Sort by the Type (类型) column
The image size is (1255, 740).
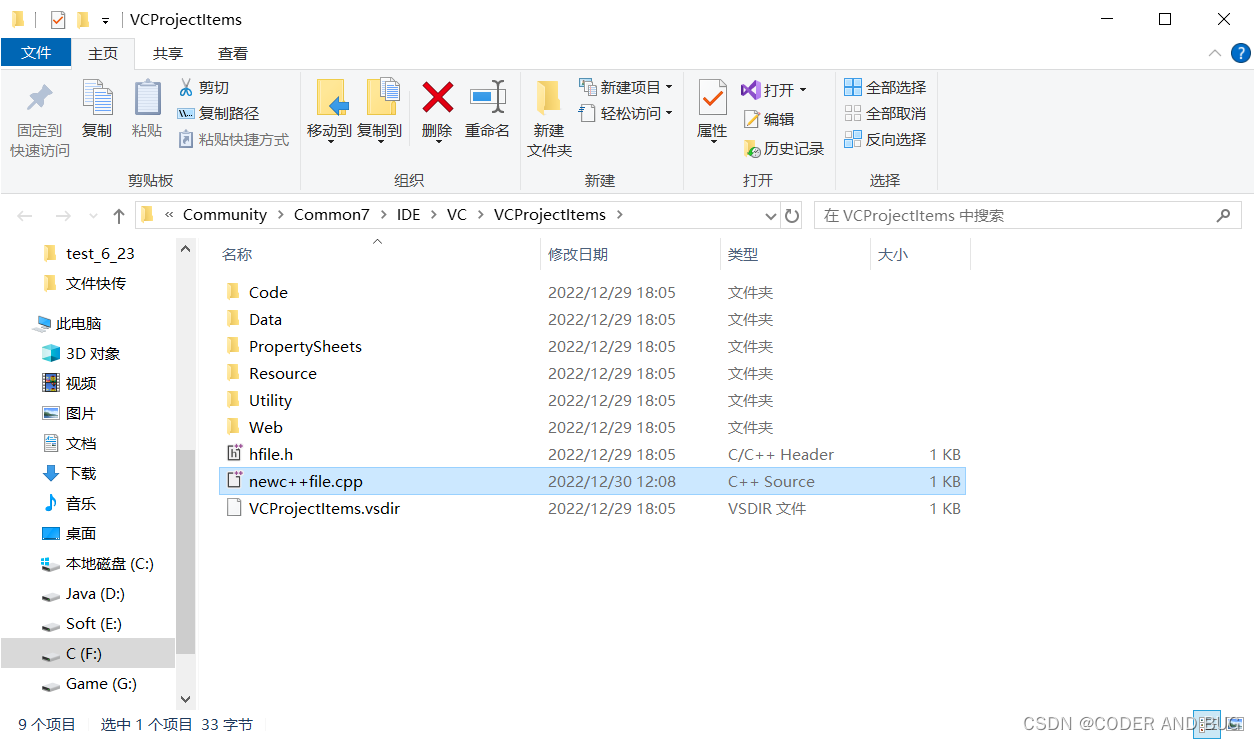point(743,255)
